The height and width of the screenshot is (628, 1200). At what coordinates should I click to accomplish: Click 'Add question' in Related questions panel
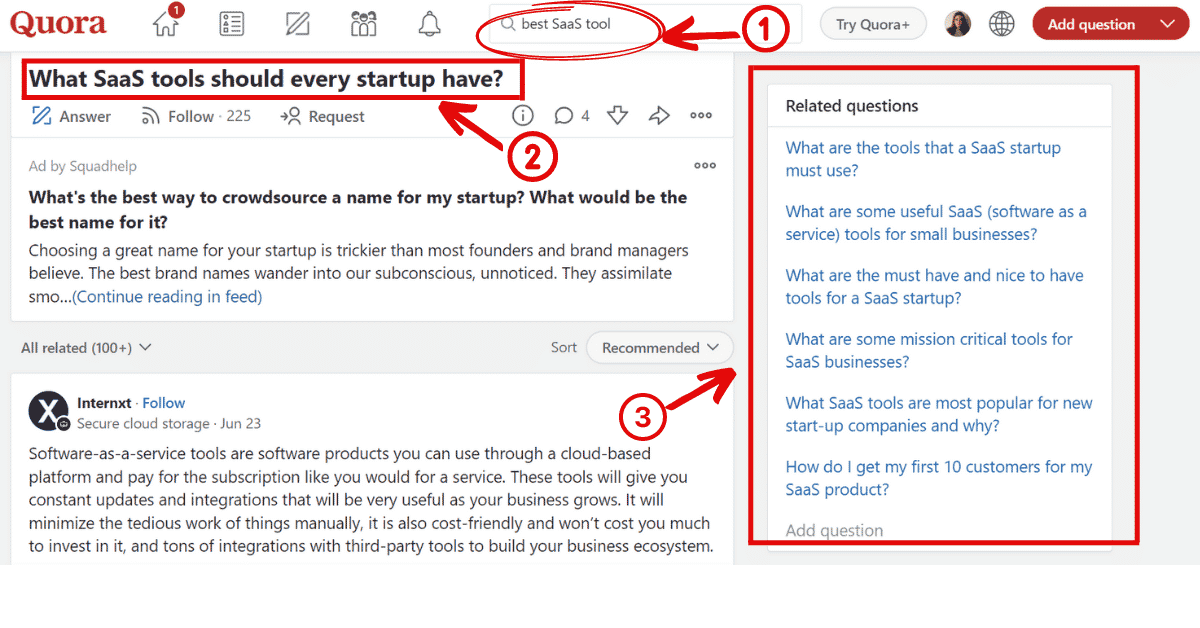pyautogui.click(x=834, y=531)
